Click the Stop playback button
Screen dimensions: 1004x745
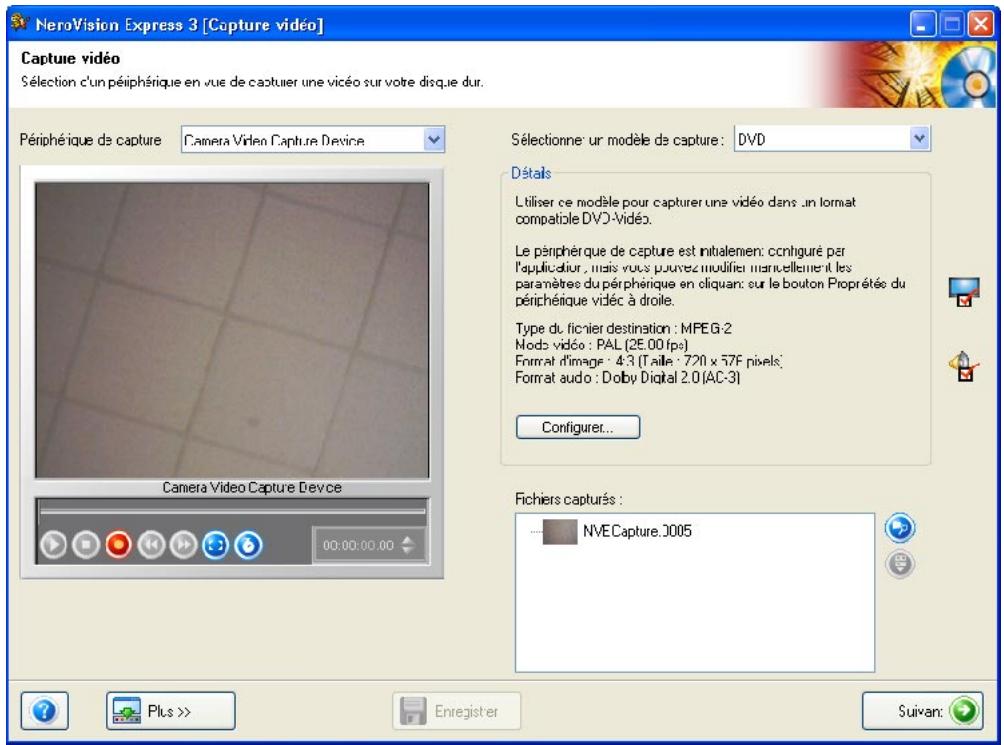[86, 545]
